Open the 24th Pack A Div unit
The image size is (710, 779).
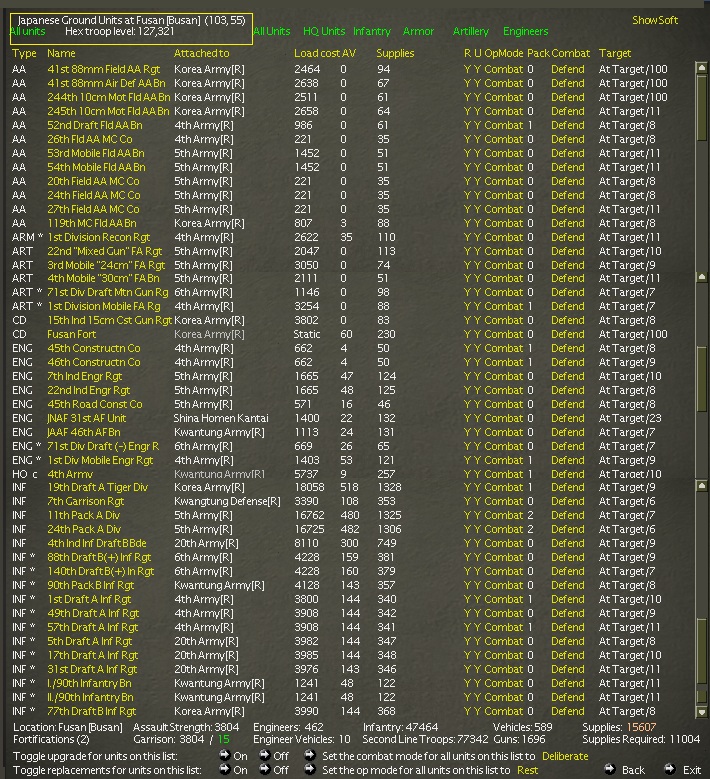[x=84, y=529]
